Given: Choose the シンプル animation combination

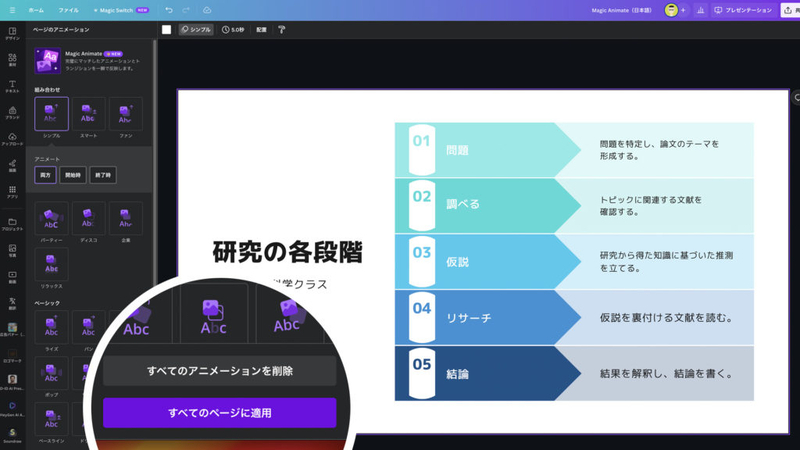Looking at the screenshot, I should pos(51,114).
